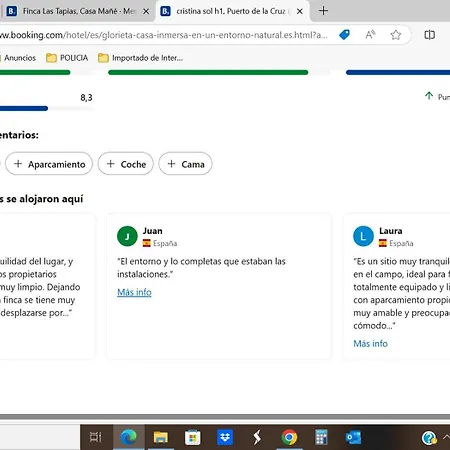450x450 pixels.
Task: Add page to favorites star
Action: pyautogui.click(x=396, y=35)
